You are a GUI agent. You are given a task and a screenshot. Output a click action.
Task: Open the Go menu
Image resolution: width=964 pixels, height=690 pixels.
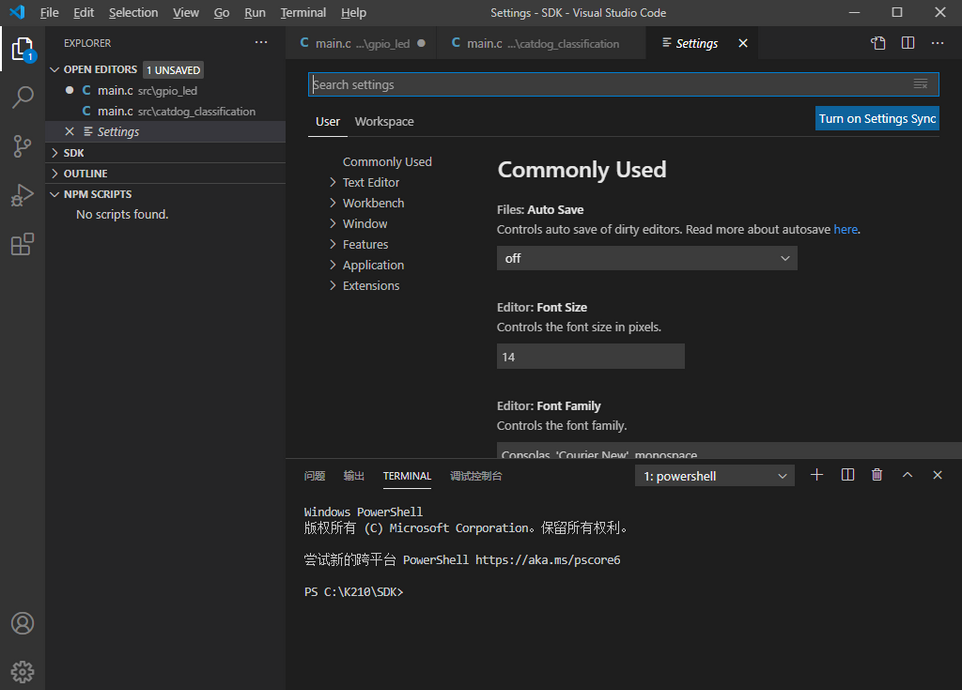[x=221, y=12]
